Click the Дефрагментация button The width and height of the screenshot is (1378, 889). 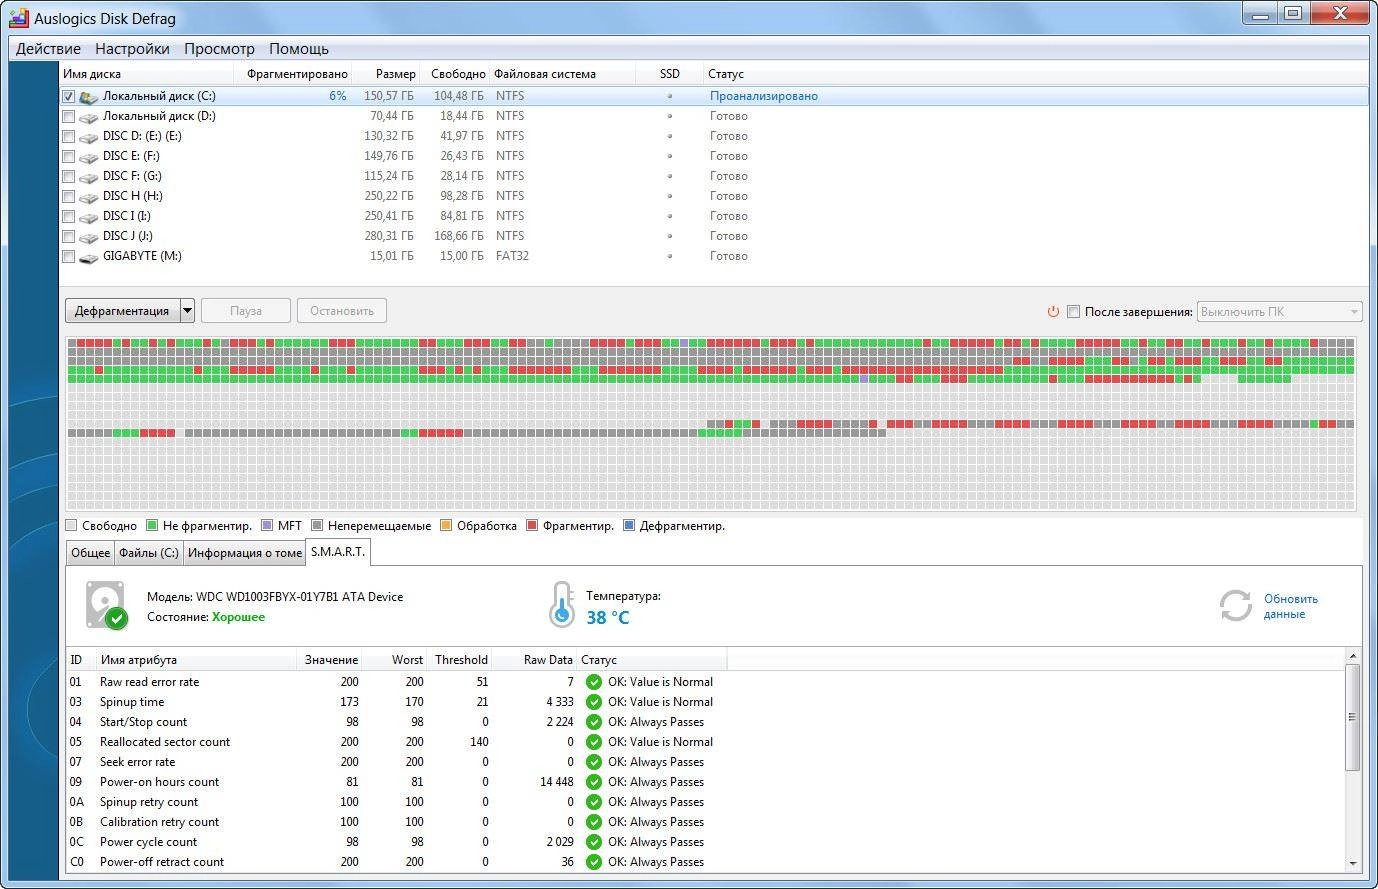122,311
